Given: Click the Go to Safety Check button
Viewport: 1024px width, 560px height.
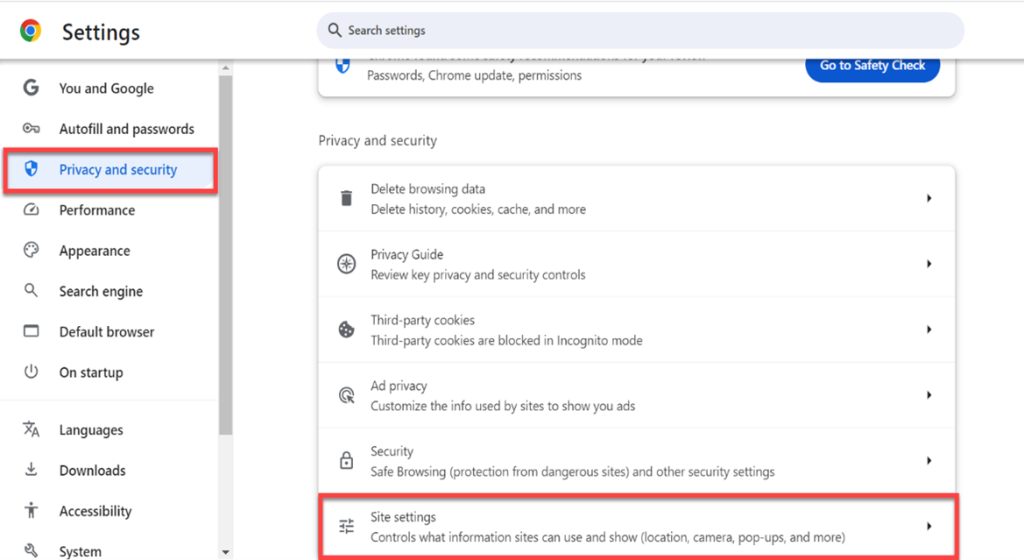Looking at the screenshot, I should point(872,65).
